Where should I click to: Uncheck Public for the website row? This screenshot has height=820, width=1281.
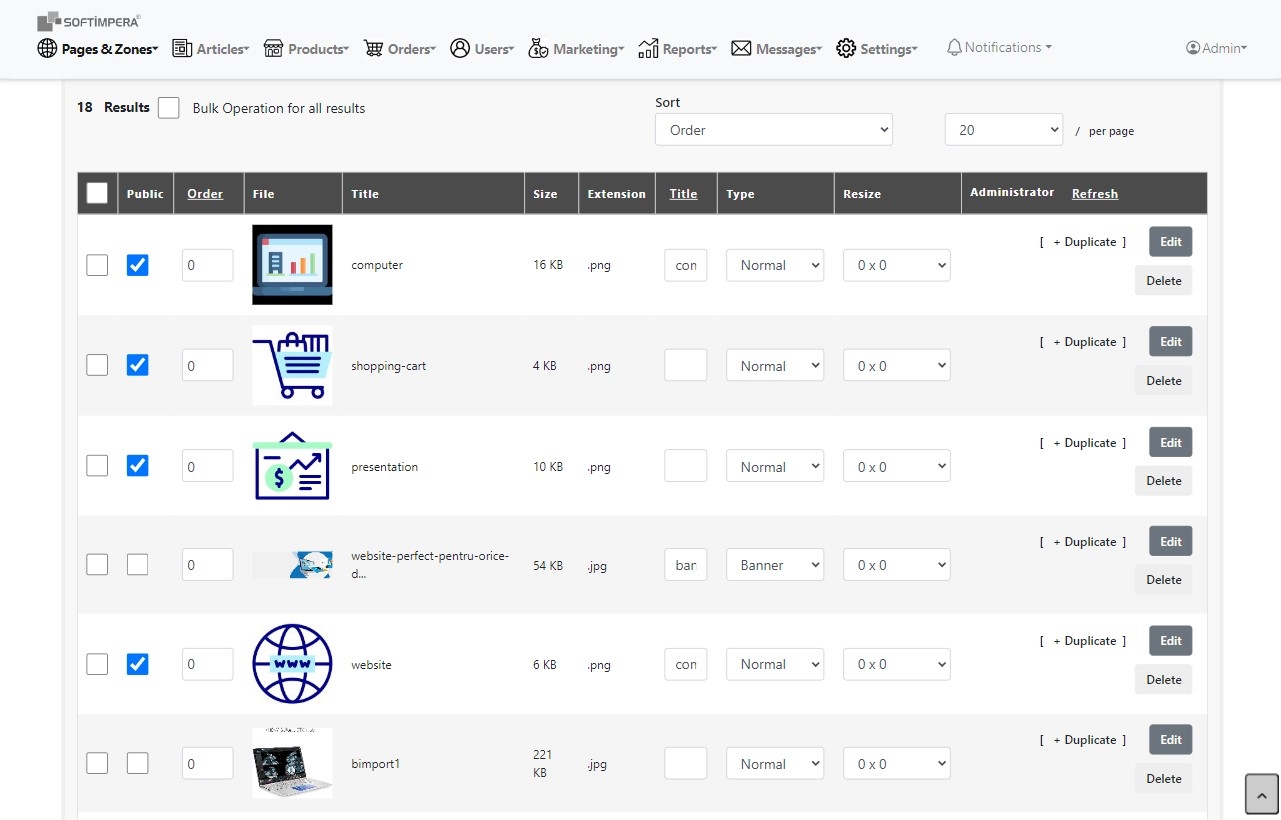[x=138, y=664]
